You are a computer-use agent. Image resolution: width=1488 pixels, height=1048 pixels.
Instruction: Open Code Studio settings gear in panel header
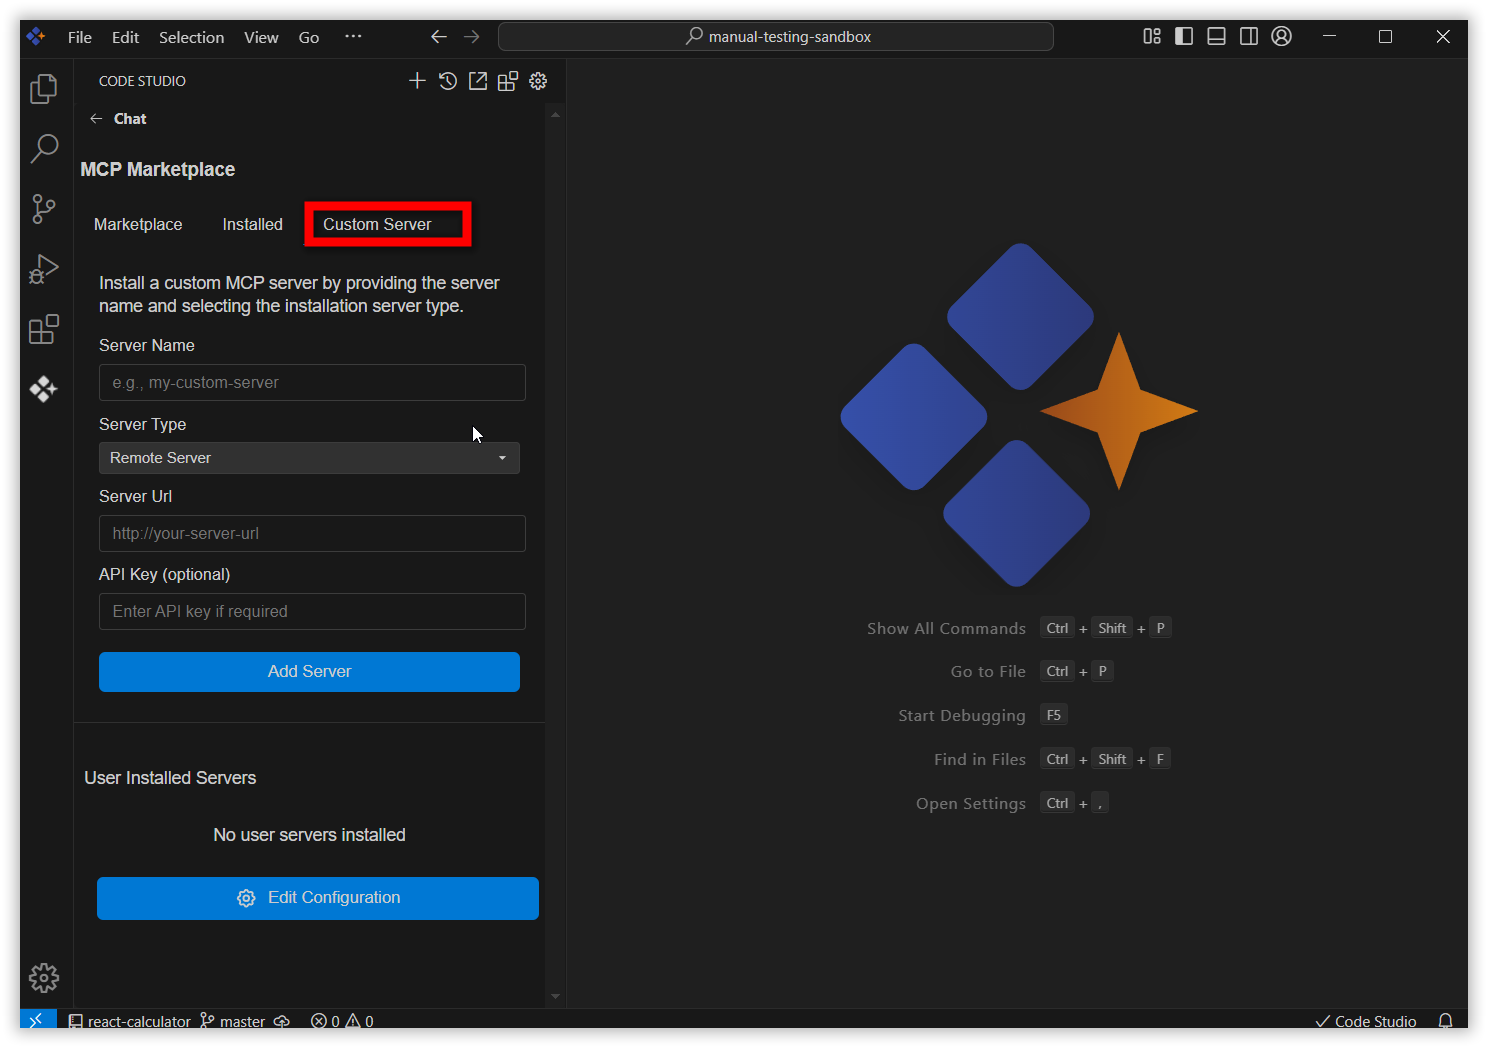[x=538, y=81]
